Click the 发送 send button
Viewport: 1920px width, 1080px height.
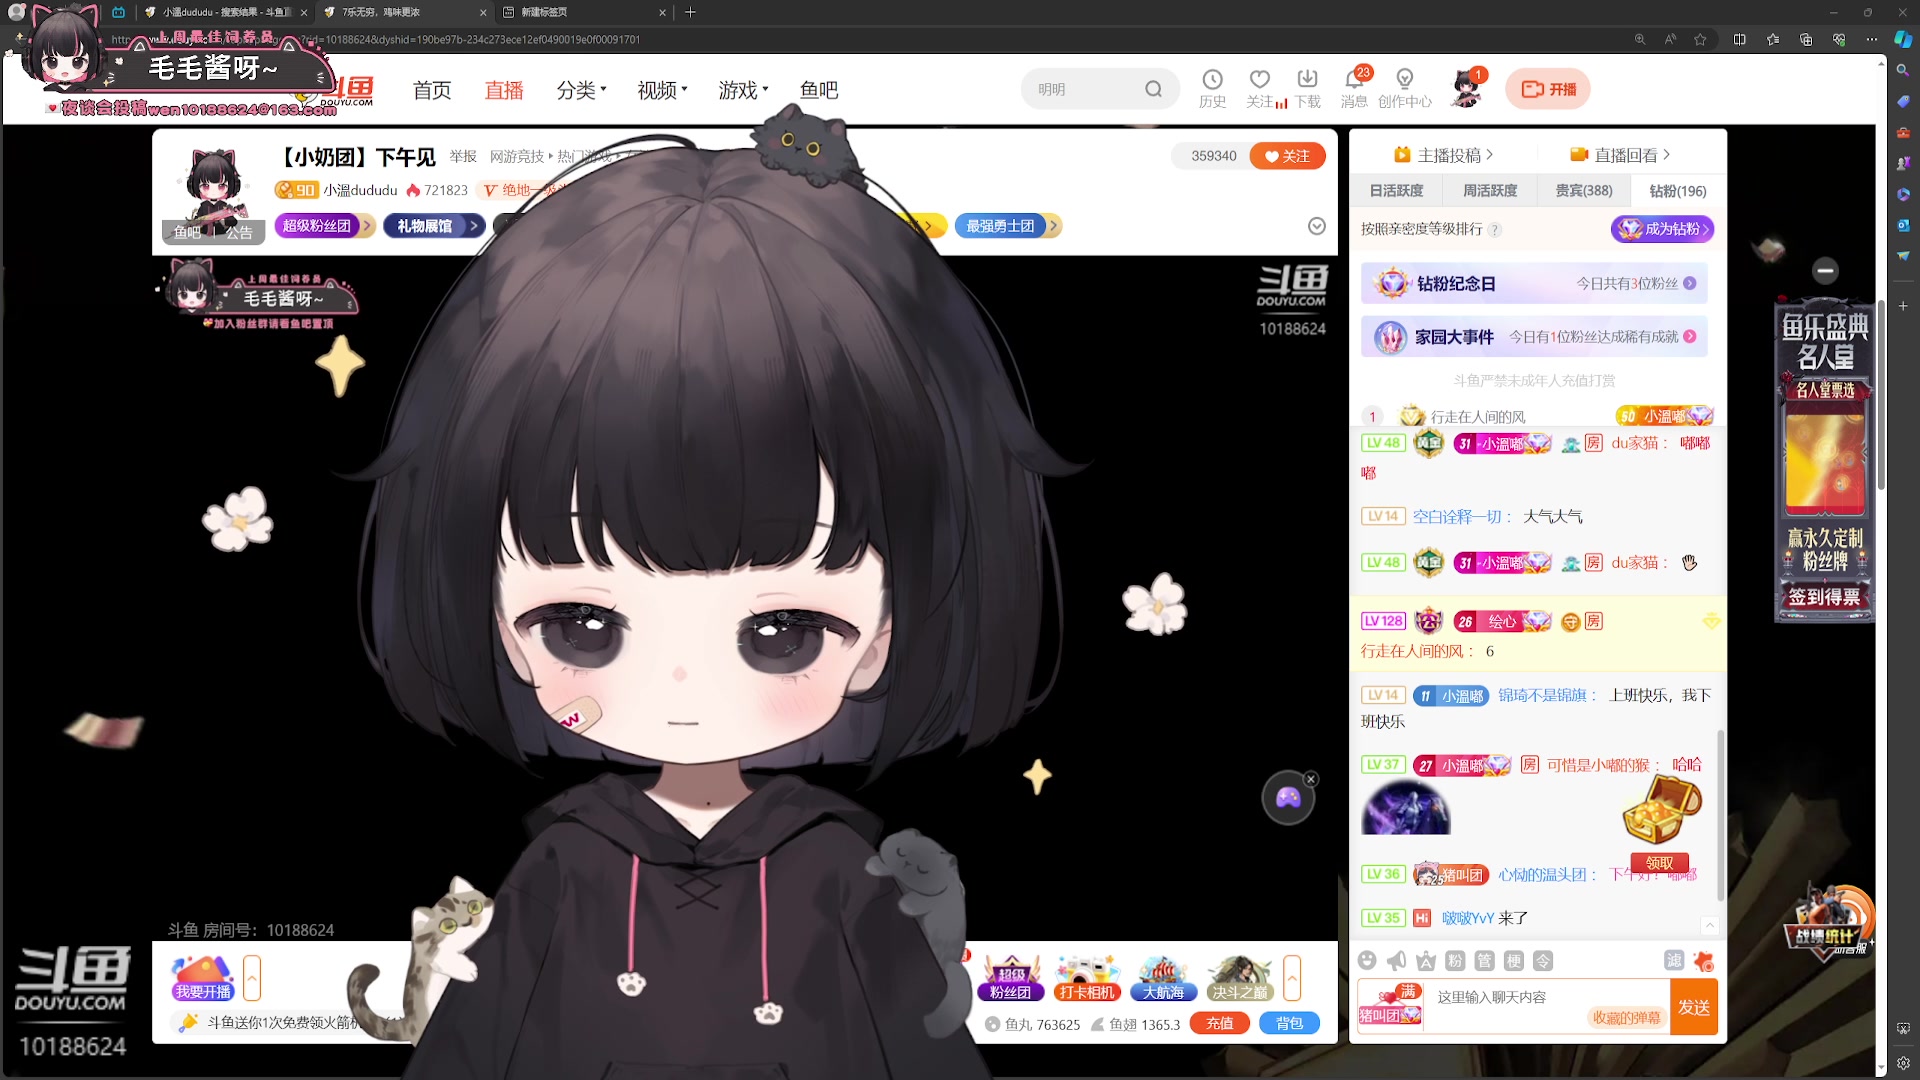point(1694,1007)
